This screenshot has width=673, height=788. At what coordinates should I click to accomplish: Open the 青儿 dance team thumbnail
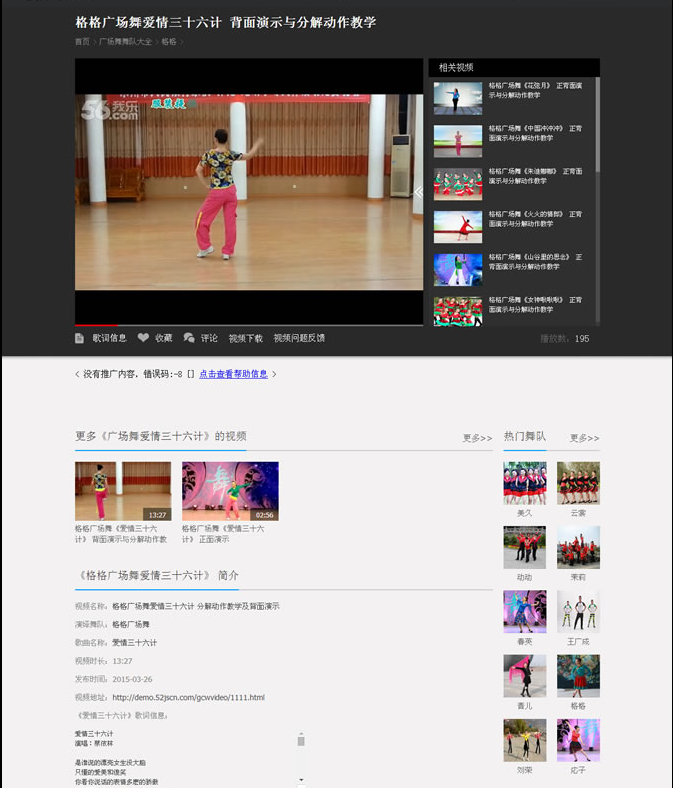pos(525,676)
